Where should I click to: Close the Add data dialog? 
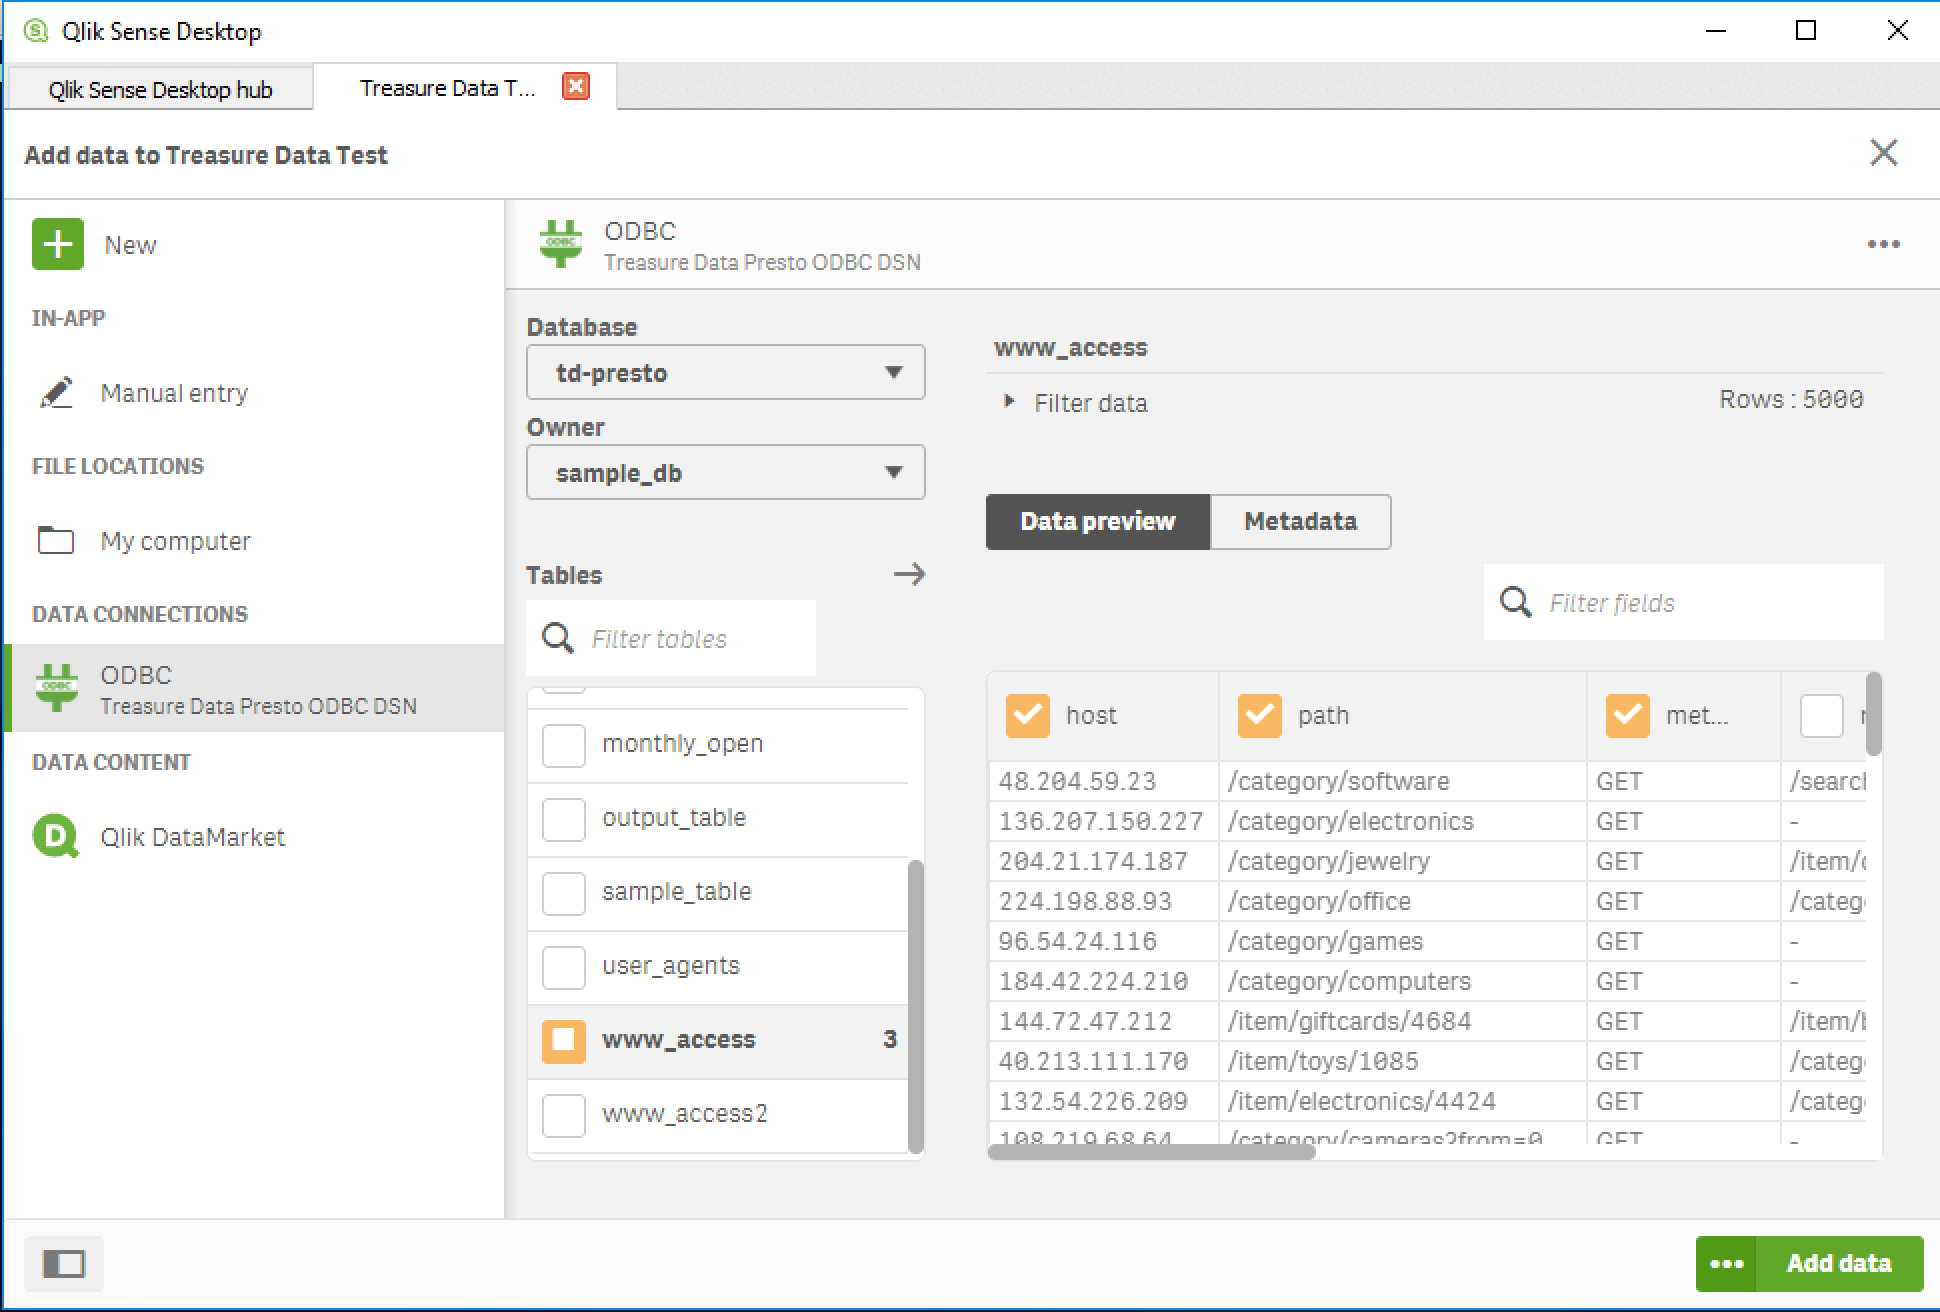point(1884,153)
